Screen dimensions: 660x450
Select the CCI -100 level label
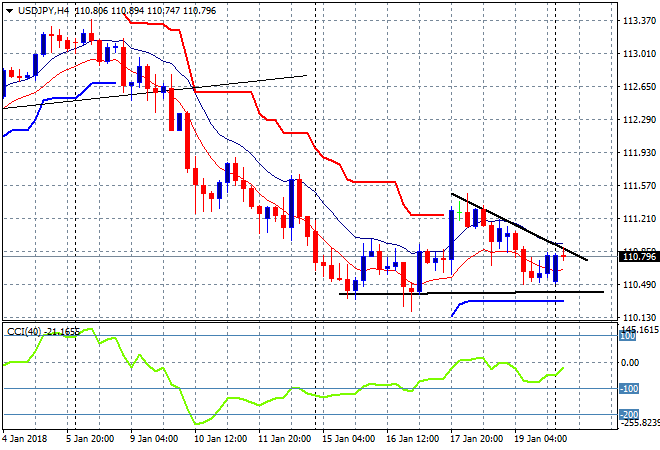[x=629, y=389]
